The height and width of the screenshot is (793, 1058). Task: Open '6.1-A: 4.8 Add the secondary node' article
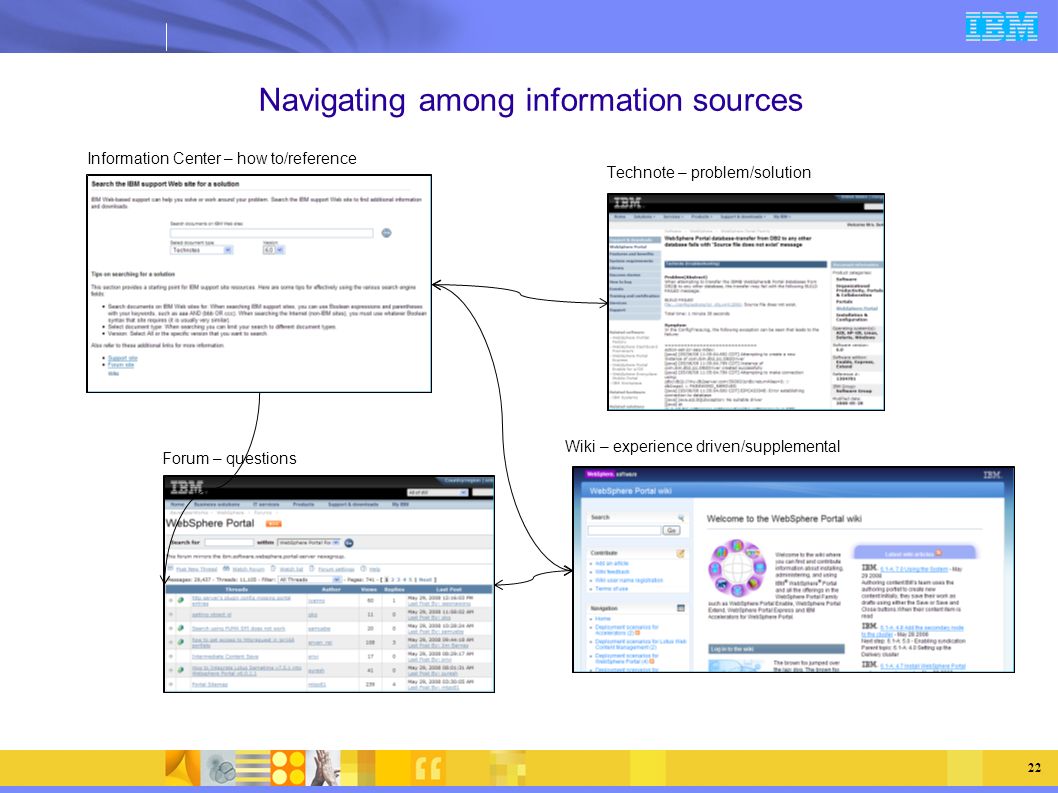[x=913, y=630]
